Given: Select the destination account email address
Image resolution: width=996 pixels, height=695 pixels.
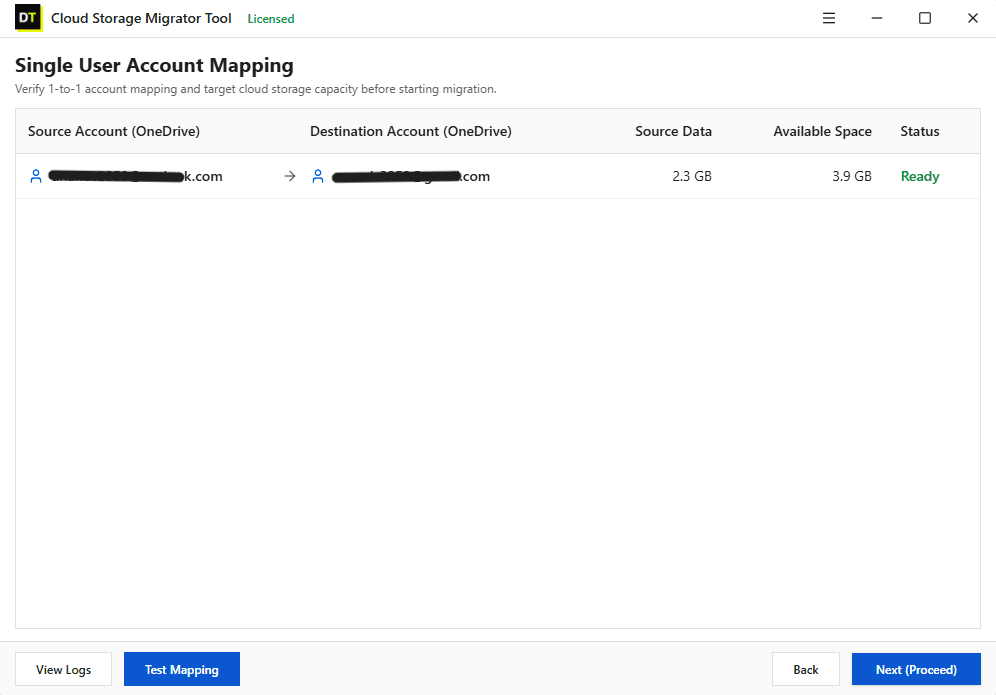Looking at the screenshot, I should point(411,176).
